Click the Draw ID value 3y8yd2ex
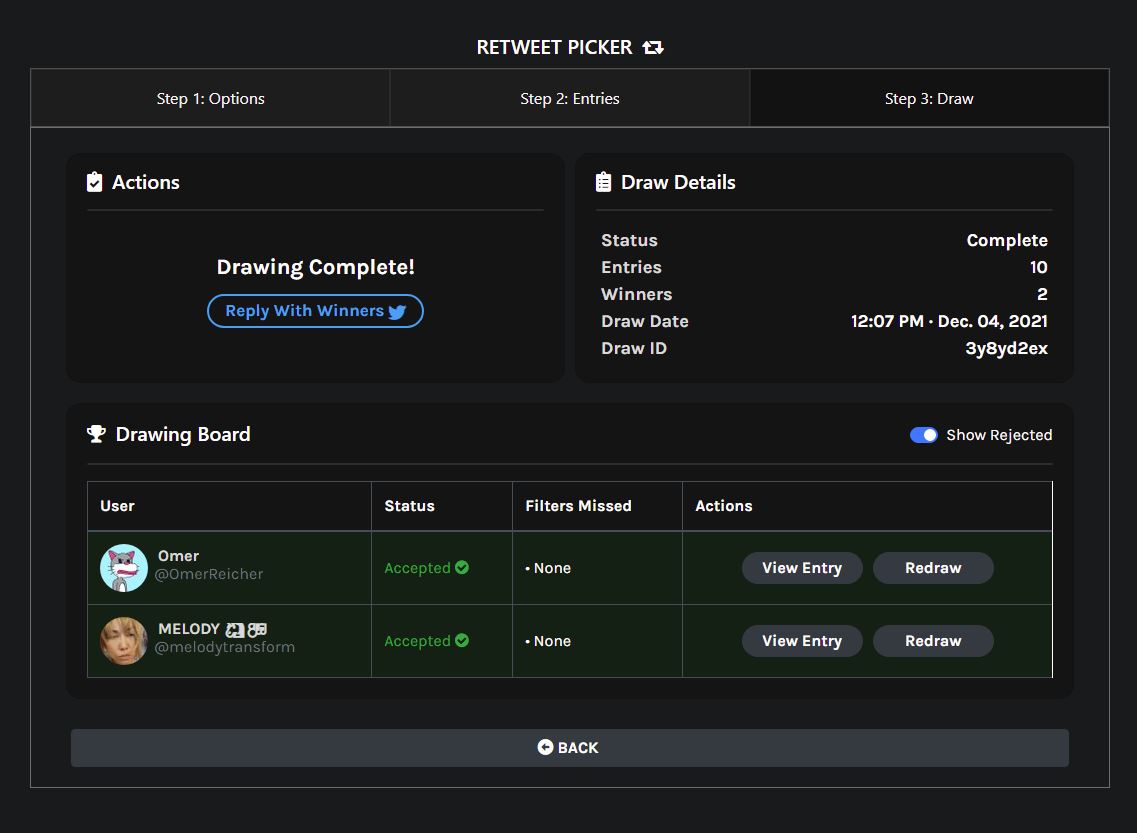This screenshot has width=1137, height=833. 1006,349
